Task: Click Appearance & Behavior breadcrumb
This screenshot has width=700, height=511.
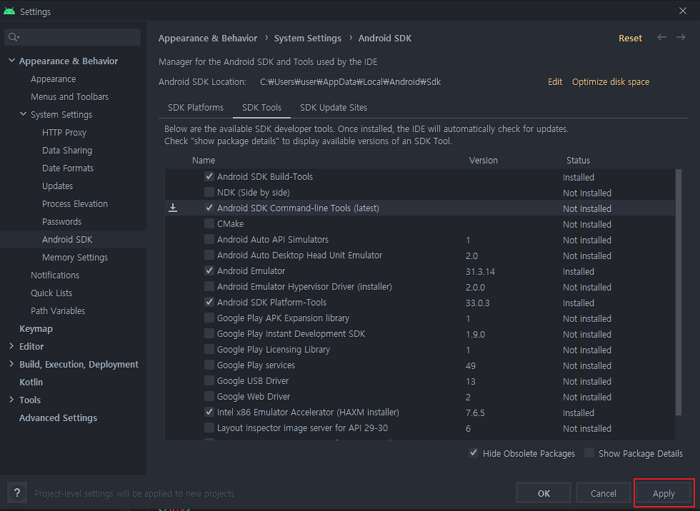Action: [208, 38]
